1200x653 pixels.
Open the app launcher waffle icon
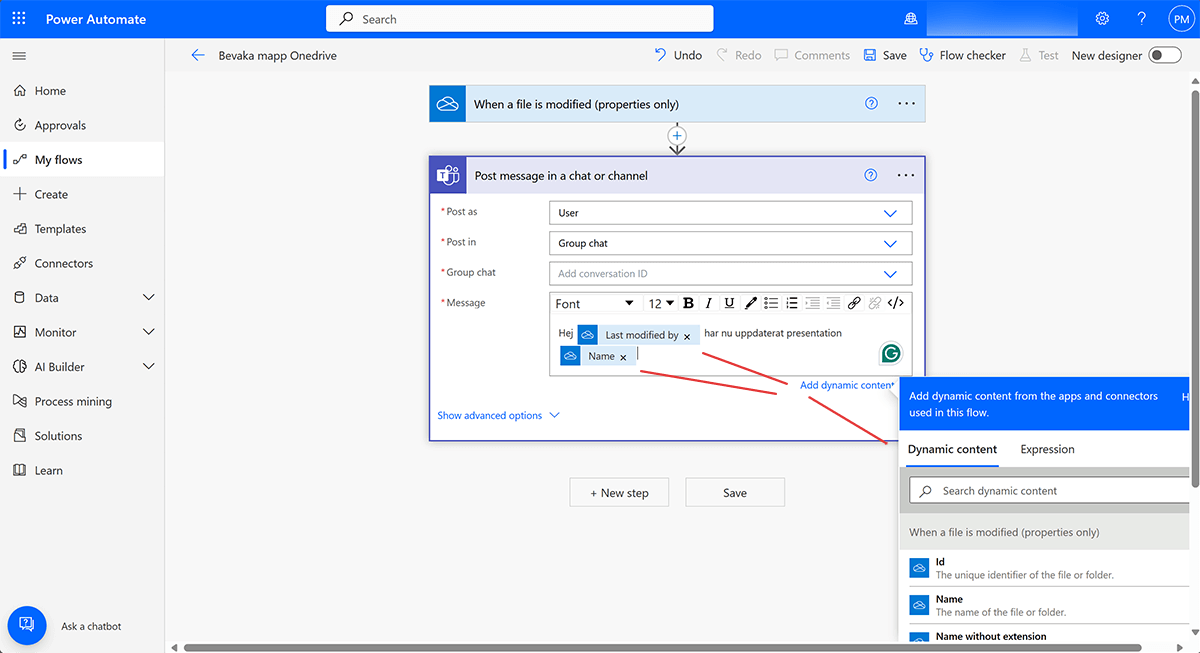20,19
